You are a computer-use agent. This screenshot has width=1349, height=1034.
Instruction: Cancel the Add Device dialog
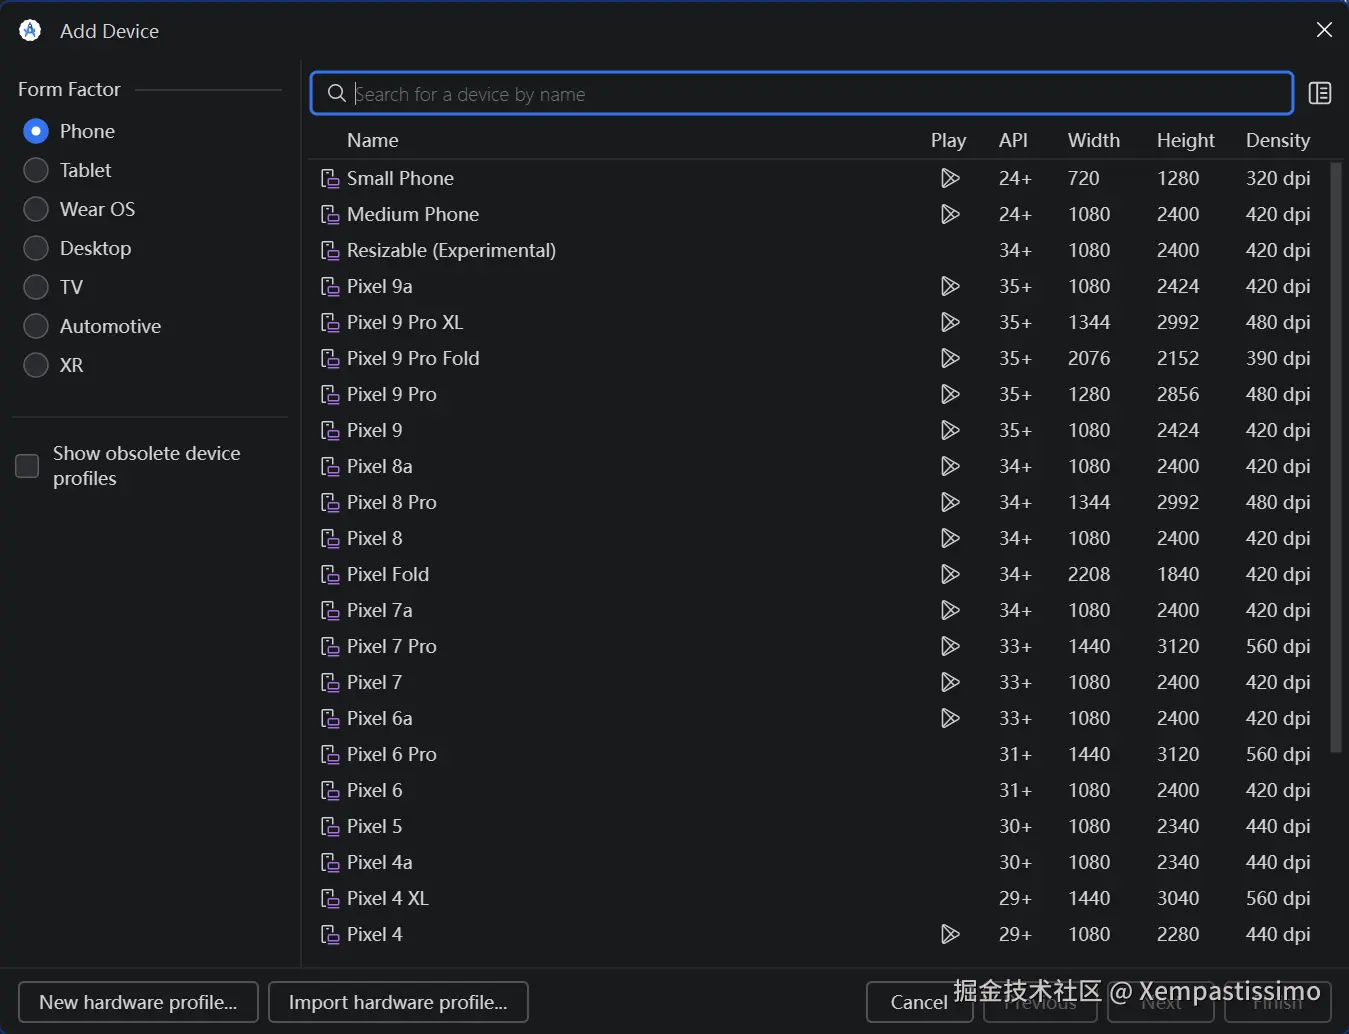click(x=919, y=1002)
